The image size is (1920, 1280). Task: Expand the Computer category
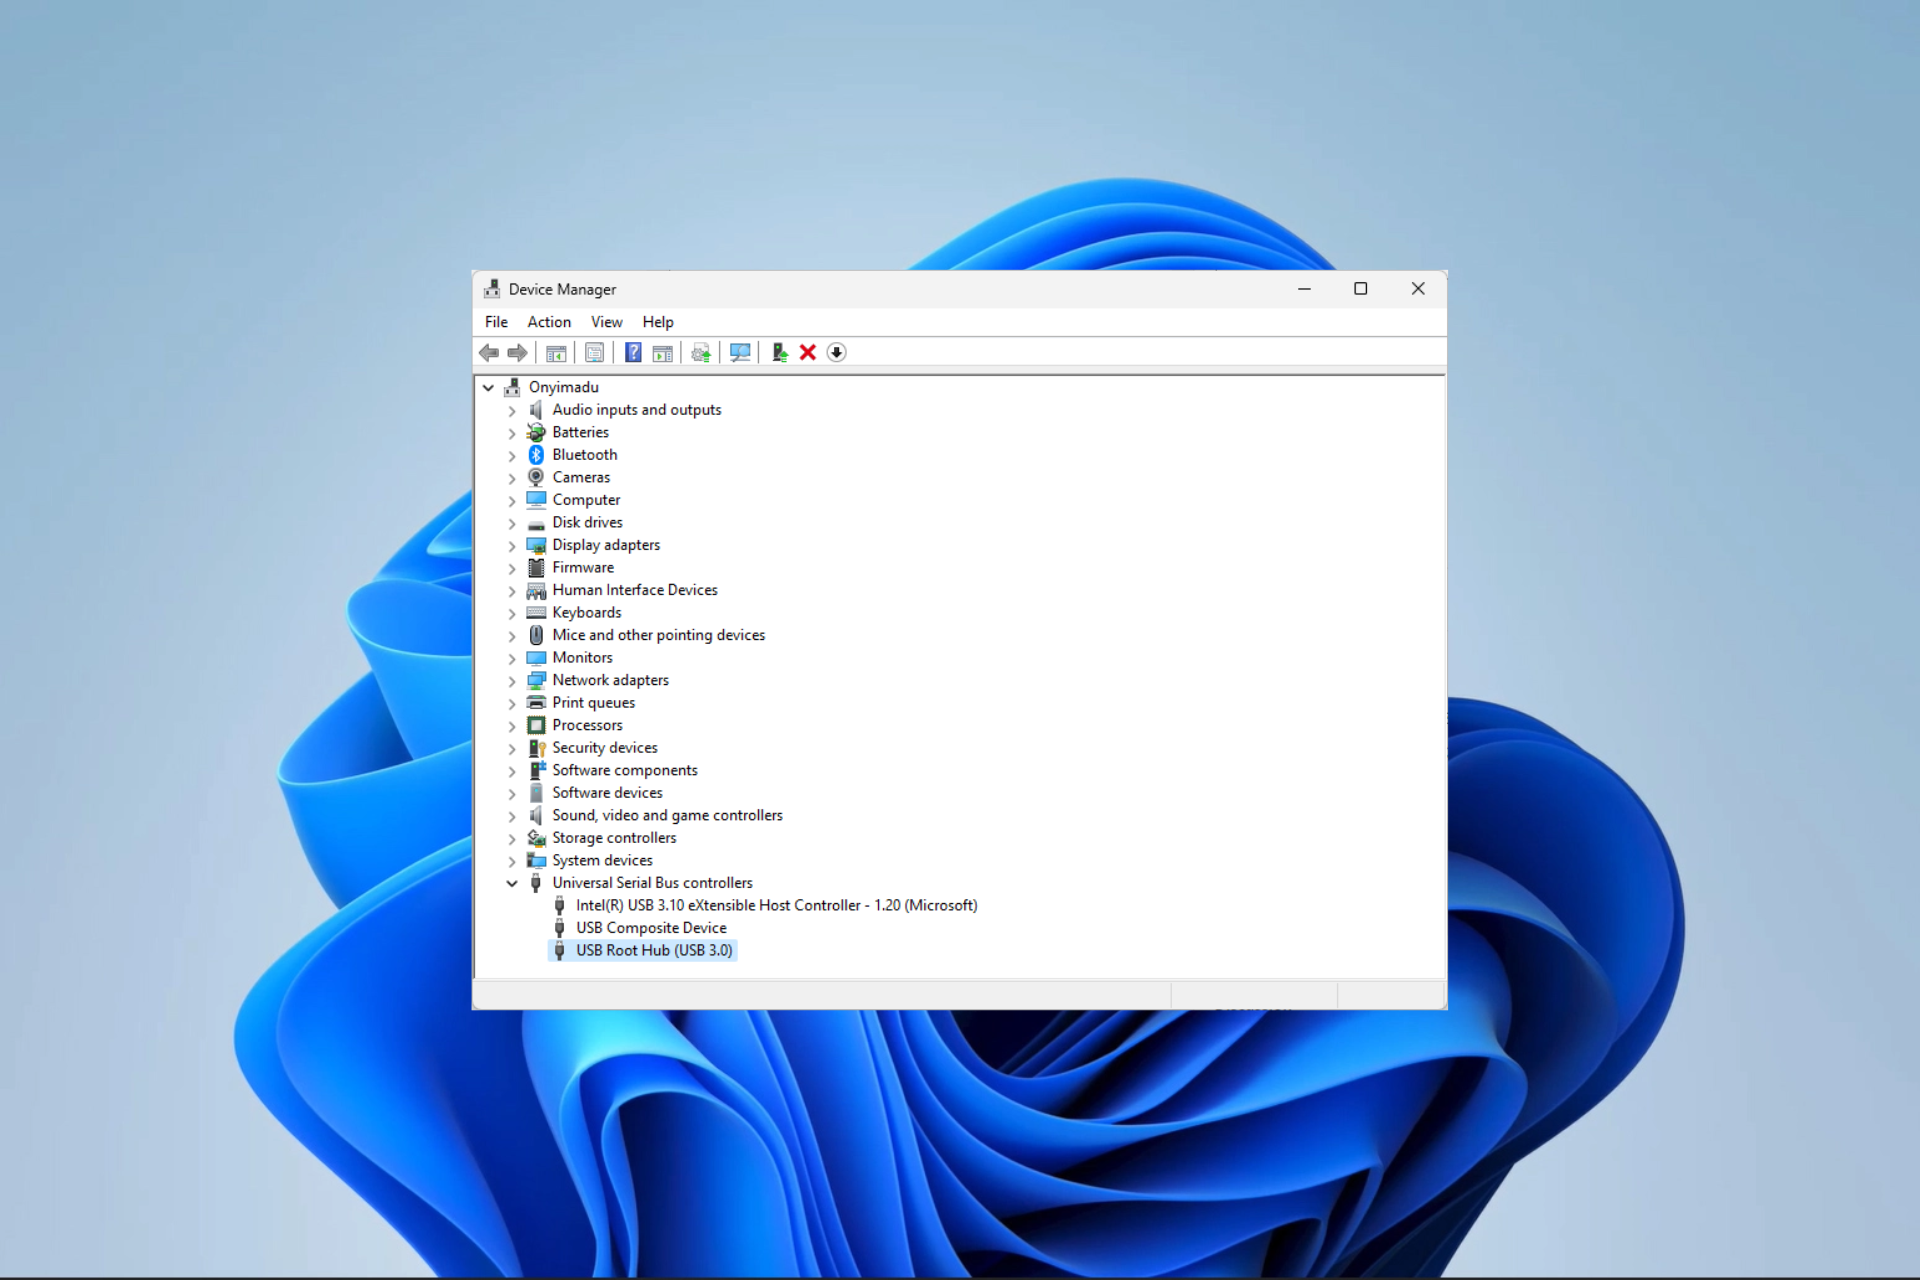click(512, 500)
